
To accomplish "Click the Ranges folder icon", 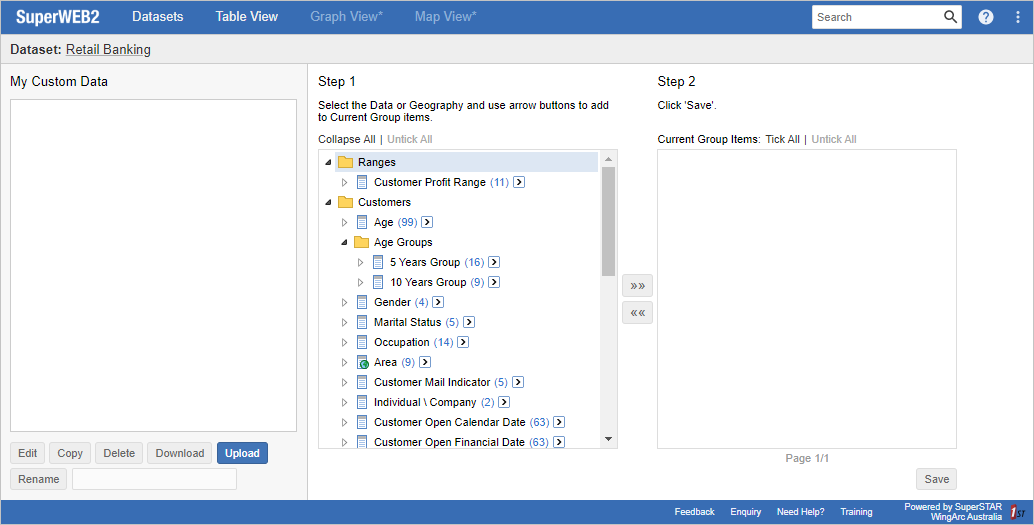I will pos(346,162).
